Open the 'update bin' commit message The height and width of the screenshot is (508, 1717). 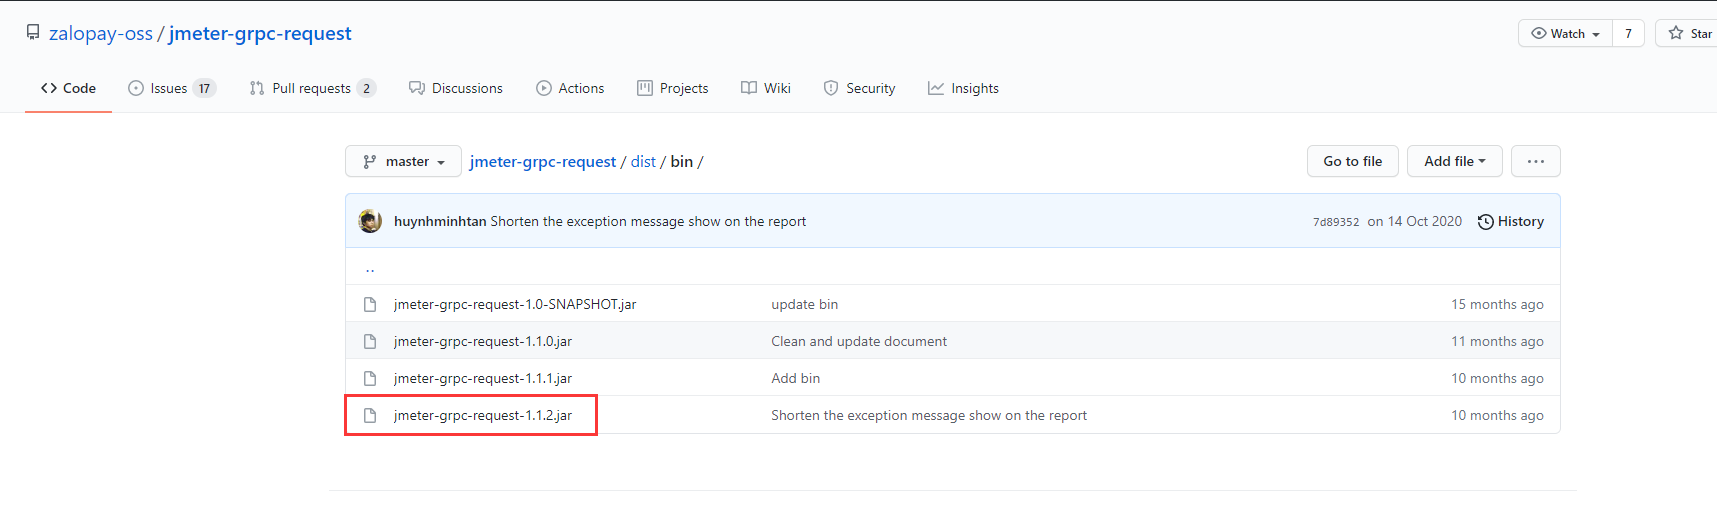click(805, 304)
